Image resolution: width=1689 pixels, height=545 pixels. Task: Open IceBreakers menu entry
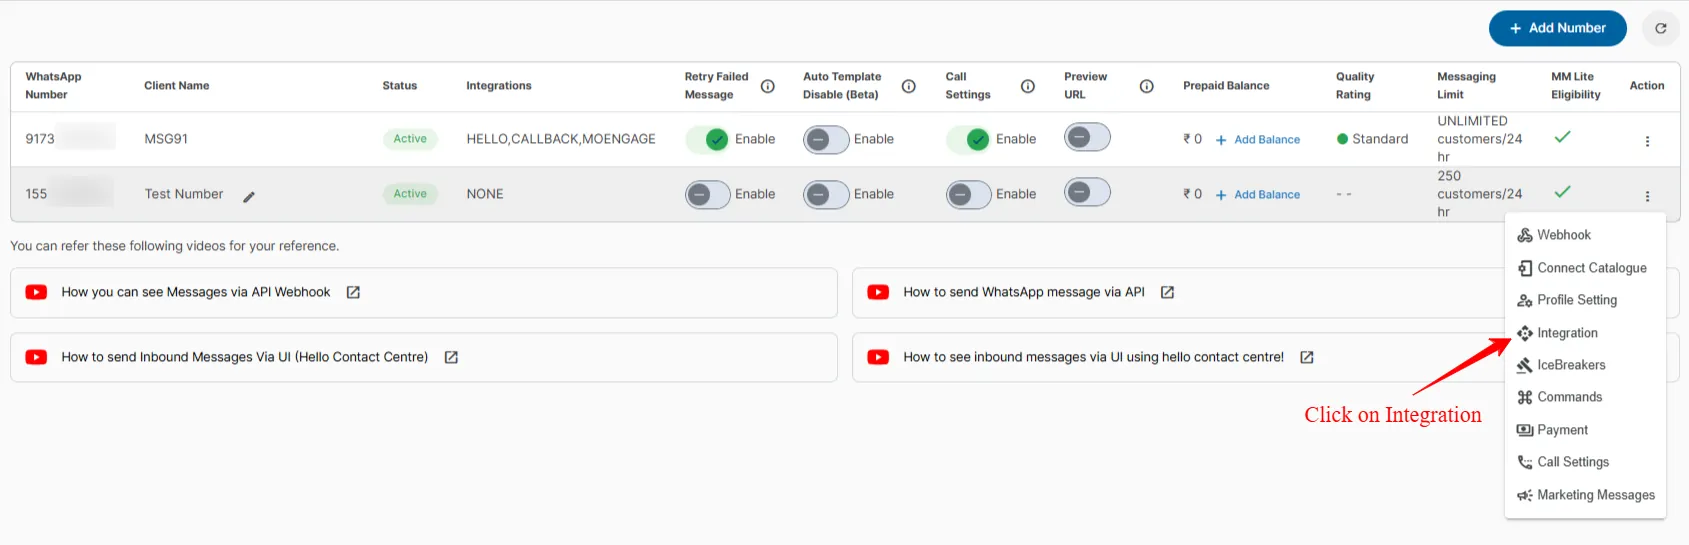coord(1585,365)
